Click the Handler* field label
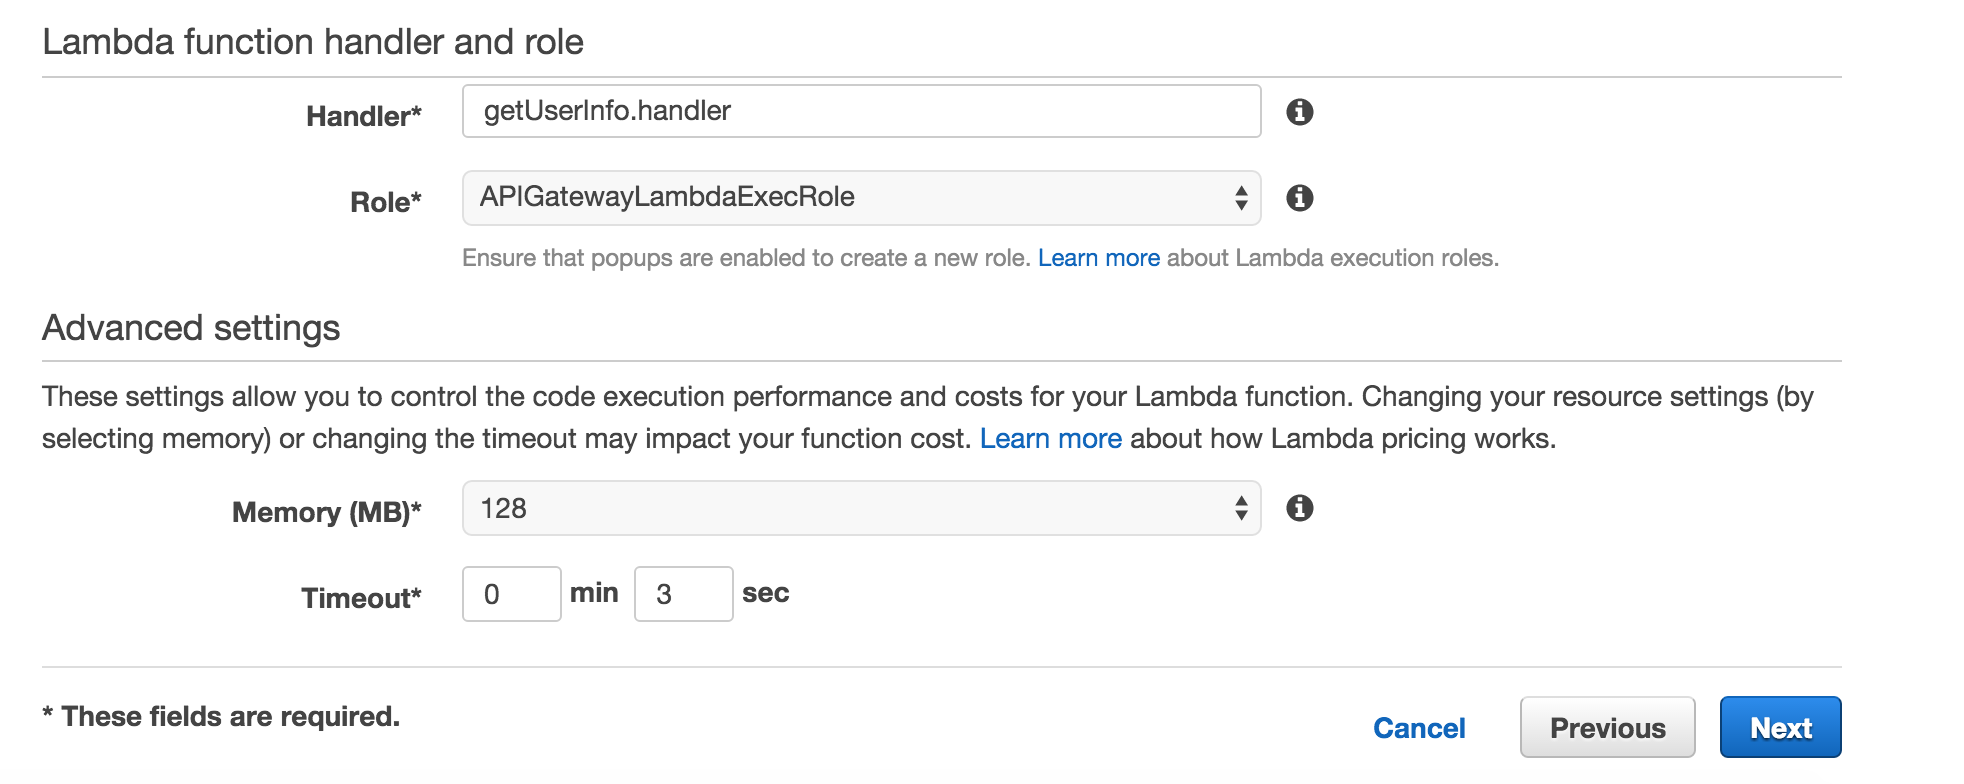This screenshot has width=1964, height=784. pos(363,116)
